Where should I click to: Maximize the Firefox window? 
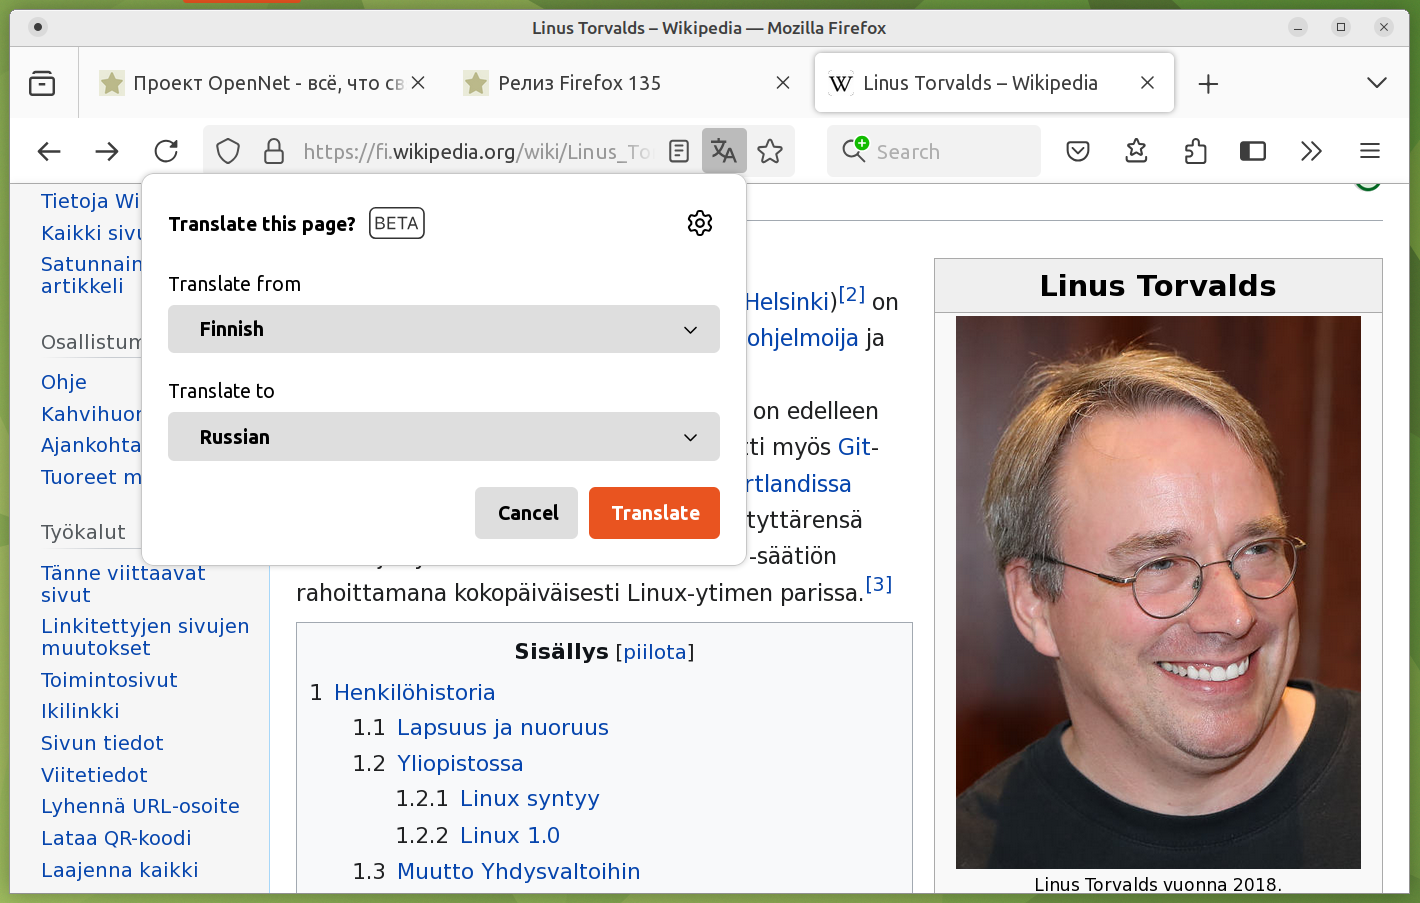[1341, 27]
